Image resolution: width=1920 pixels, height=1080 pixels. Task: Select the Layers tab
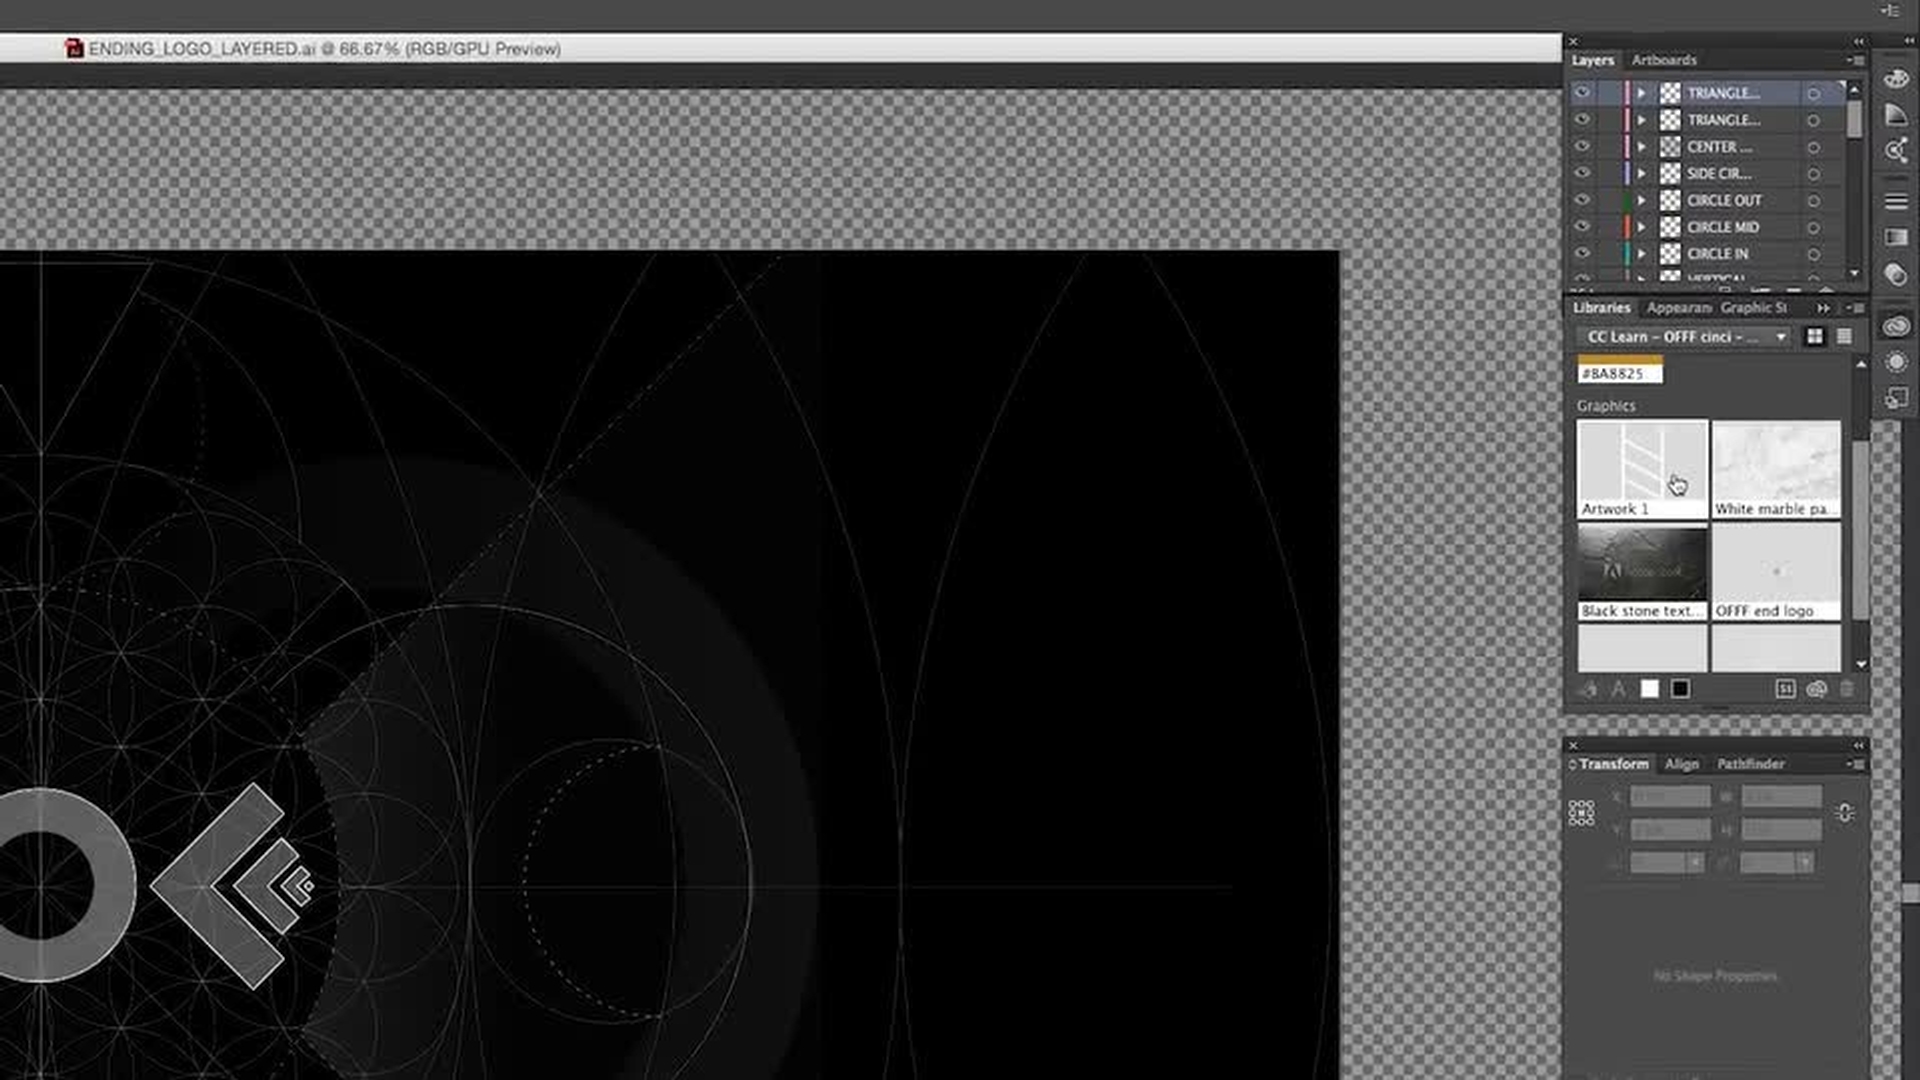pyautogui.click(x=1592, y=60)
